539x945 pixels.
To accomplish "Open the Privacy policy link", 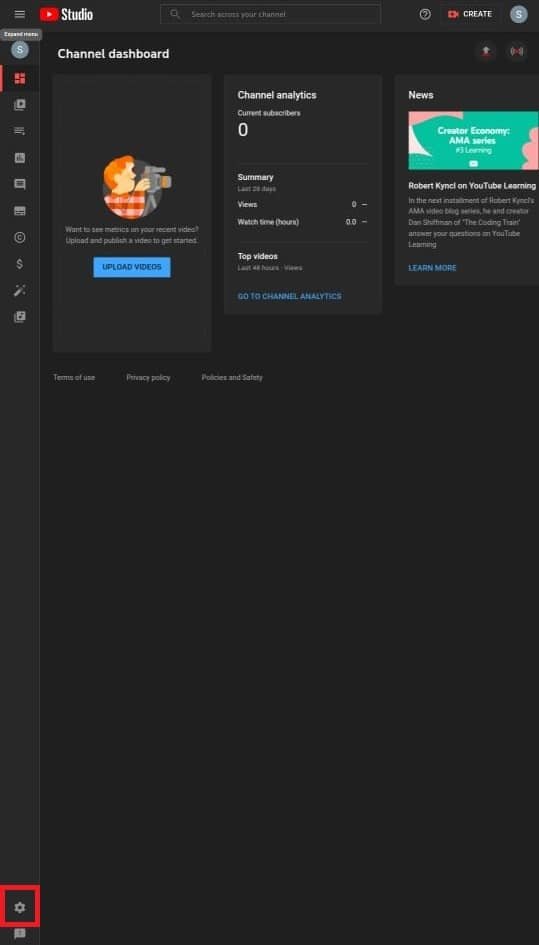I will click(x=148, y=377).
